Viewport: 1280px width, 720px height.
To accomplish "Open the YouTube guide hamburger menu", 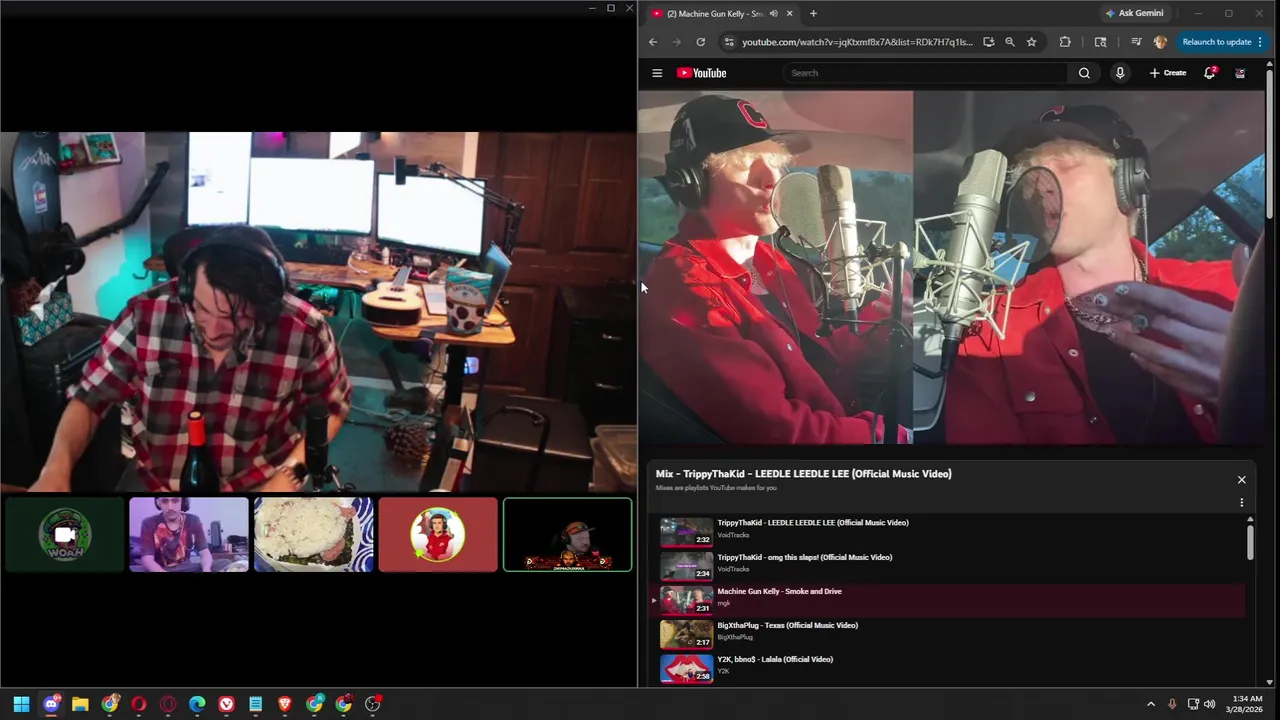I will coord(657,73).
